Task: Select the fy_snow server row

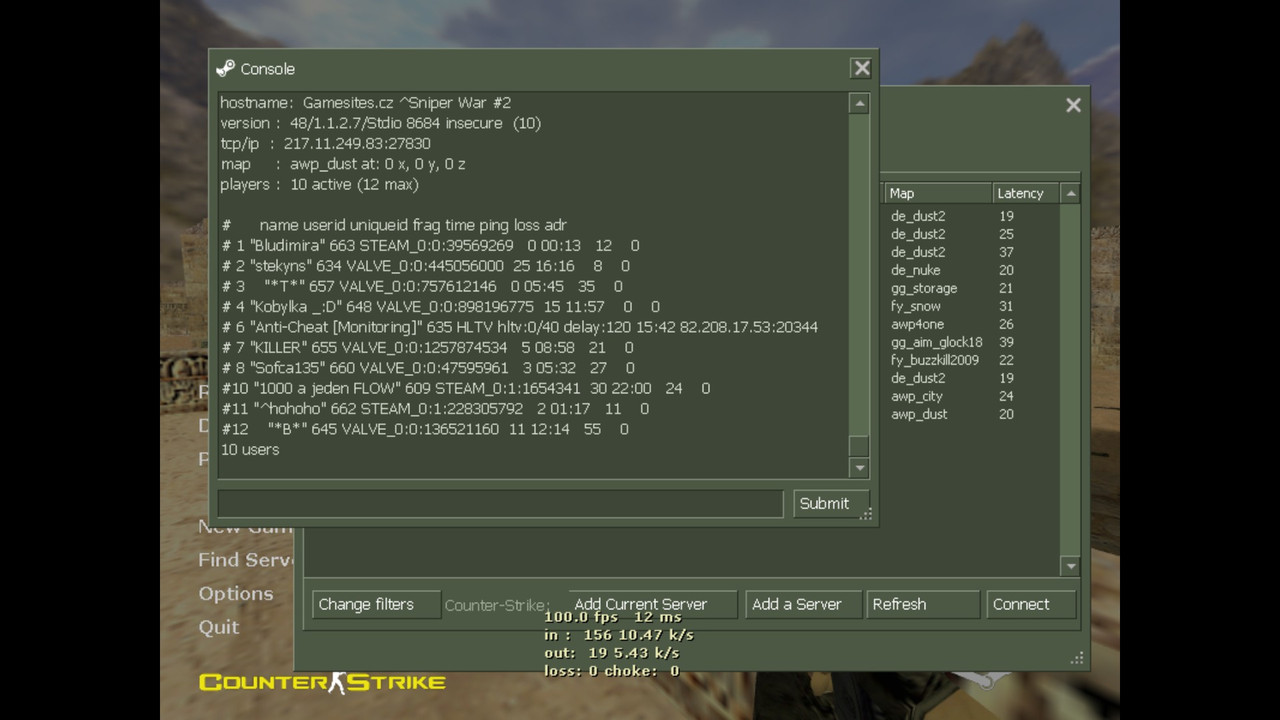Action: pyautogui.click(x=970, y=306)
